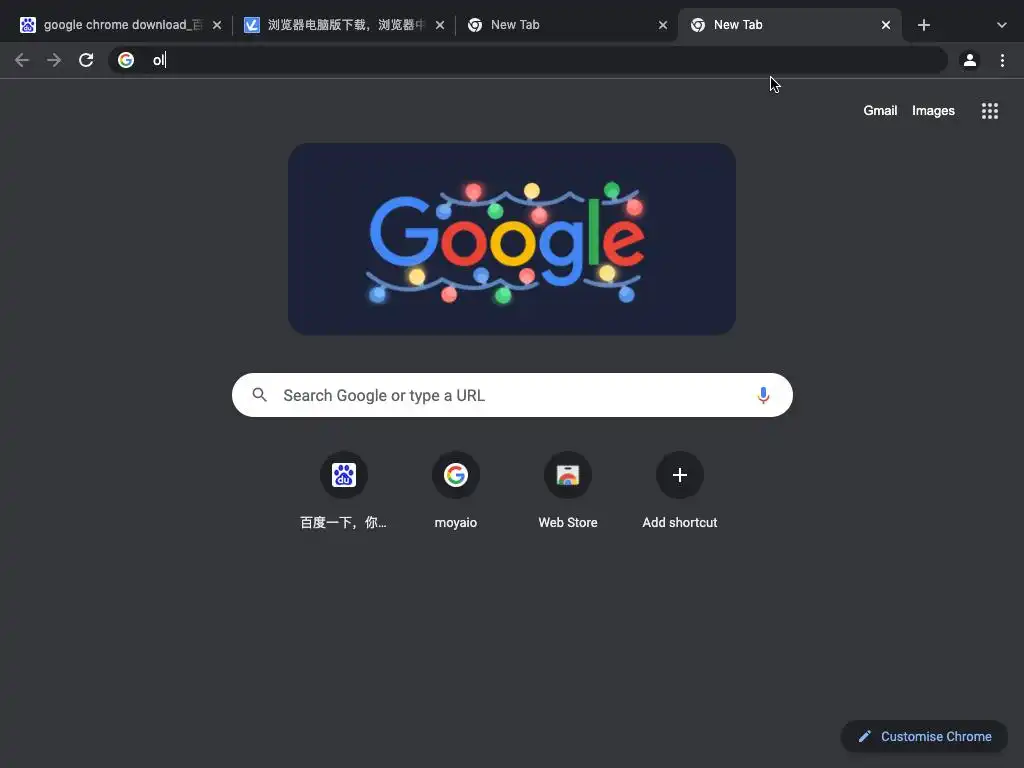This screenshot has width=1024, height=768.
Task: Focus the Search Google or type a URL box
Action: click(513, 395)
